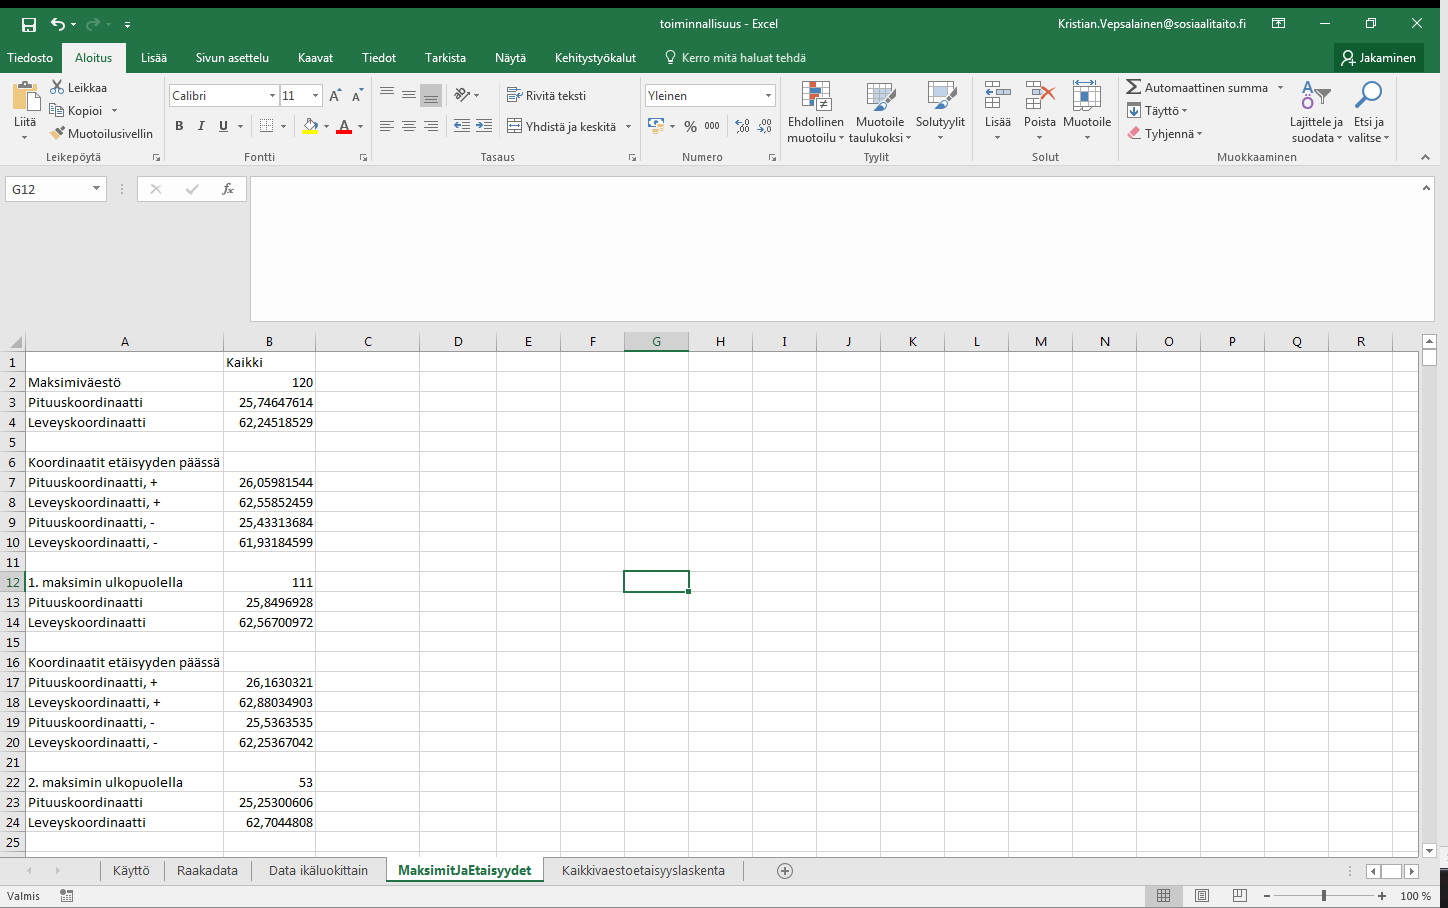The image size is (1448, 908).
Task: Open Tyhjennä clear dropdown
Action: [x=1164, y=133]
